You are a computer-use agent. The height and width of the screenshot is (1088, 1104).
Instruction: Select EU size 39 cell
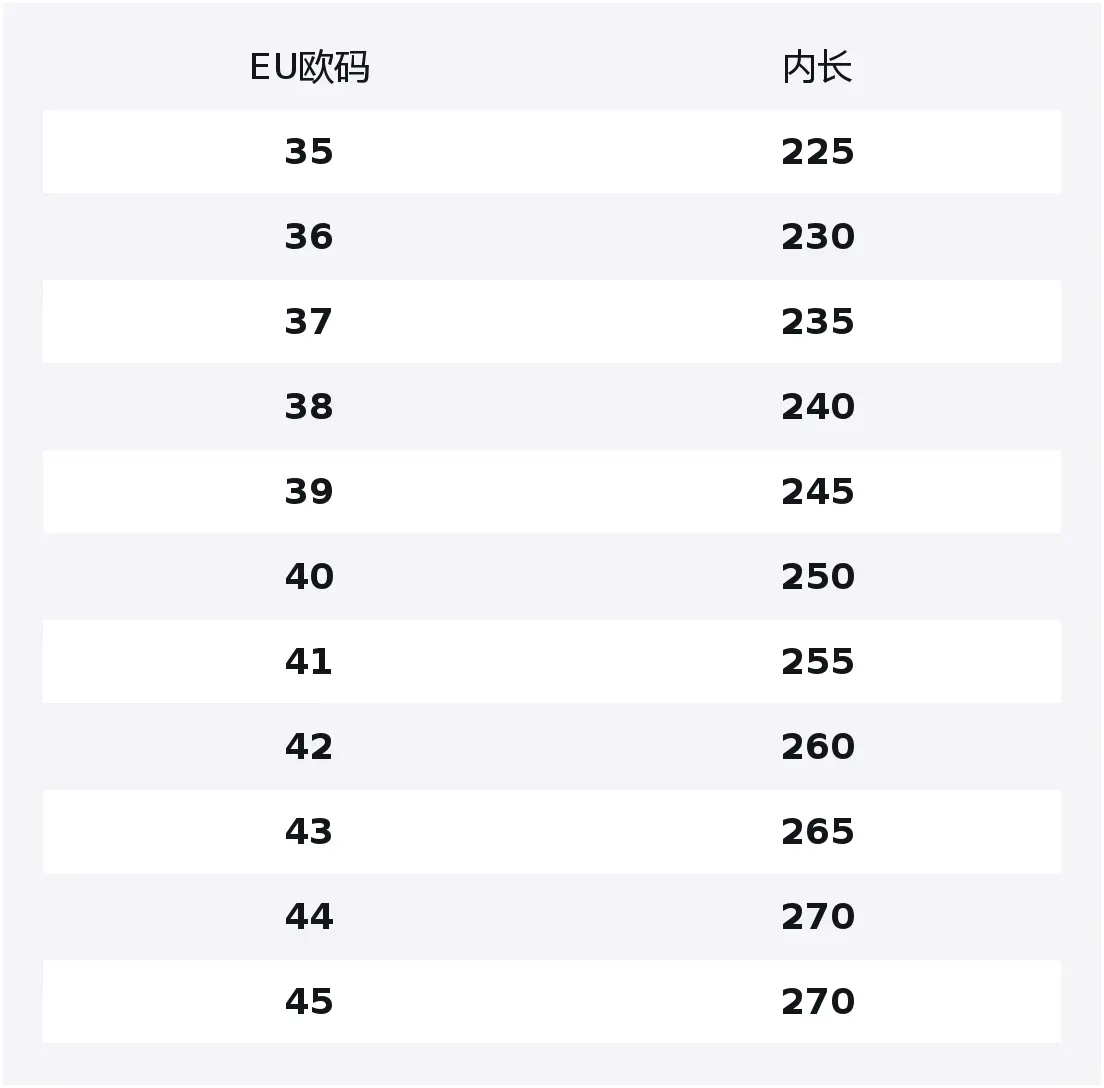(309, 492)
